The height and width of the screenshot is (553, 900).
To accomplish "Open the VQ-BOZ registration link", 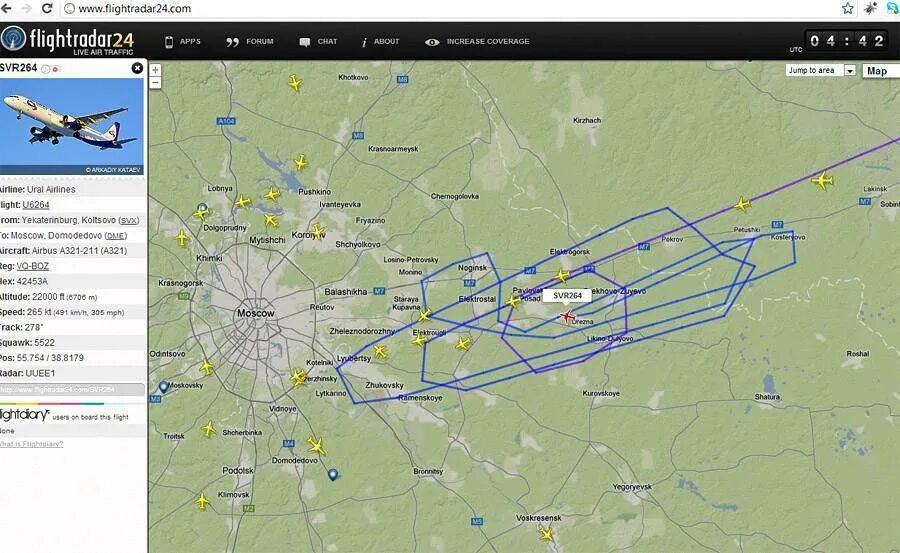I will pos(33,266).
